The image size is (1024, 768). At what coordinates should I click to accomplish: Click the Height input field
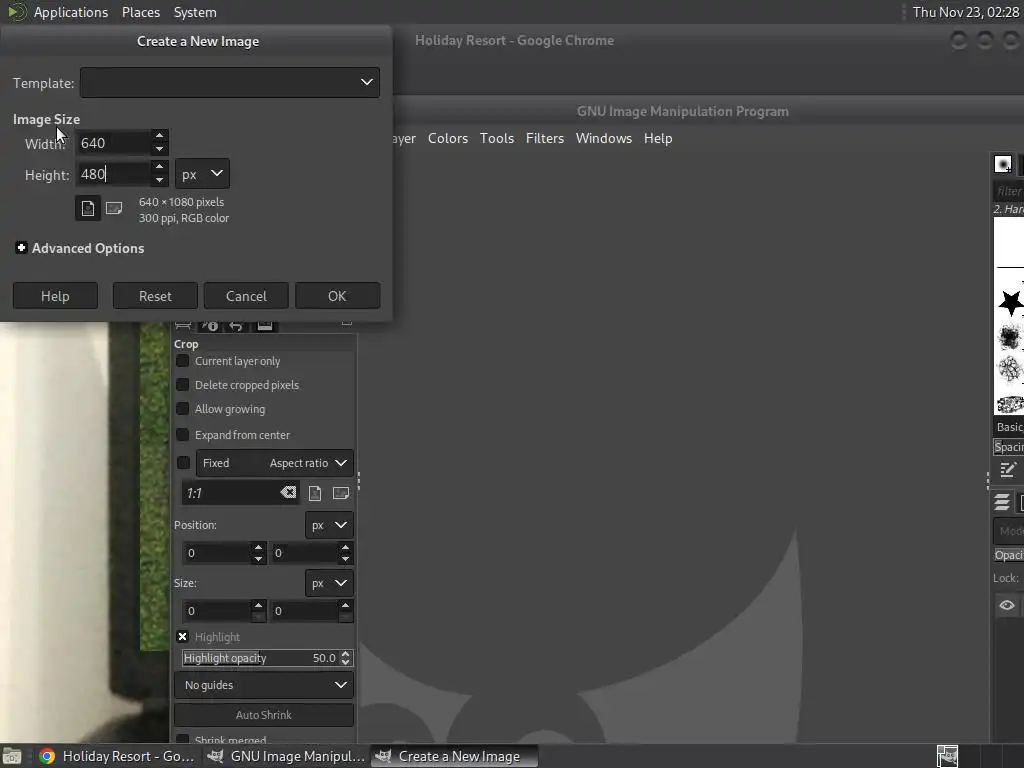click(x=113, y=174)
